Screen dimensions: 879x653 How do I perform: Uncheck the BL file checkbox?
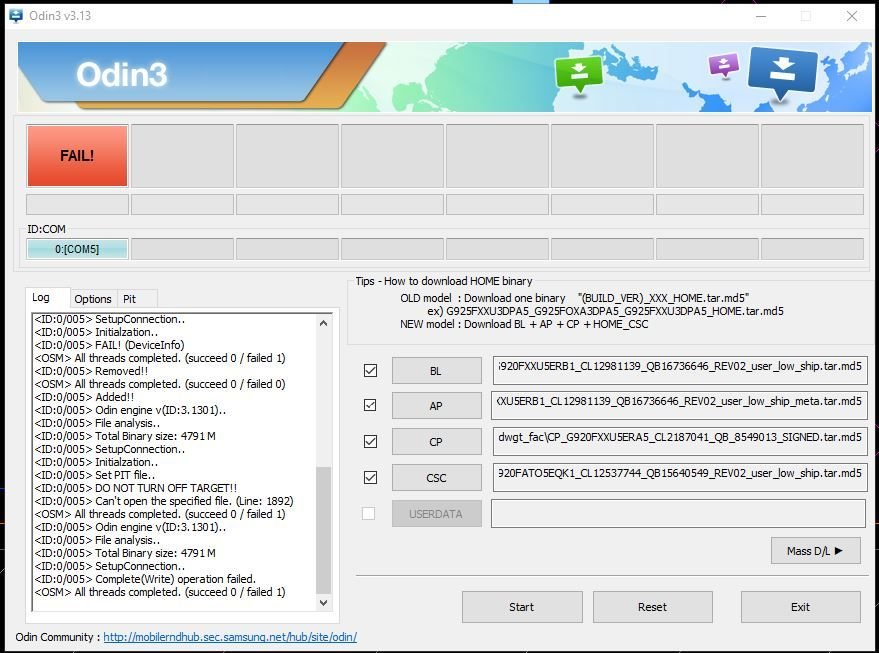tap(370, 371)
